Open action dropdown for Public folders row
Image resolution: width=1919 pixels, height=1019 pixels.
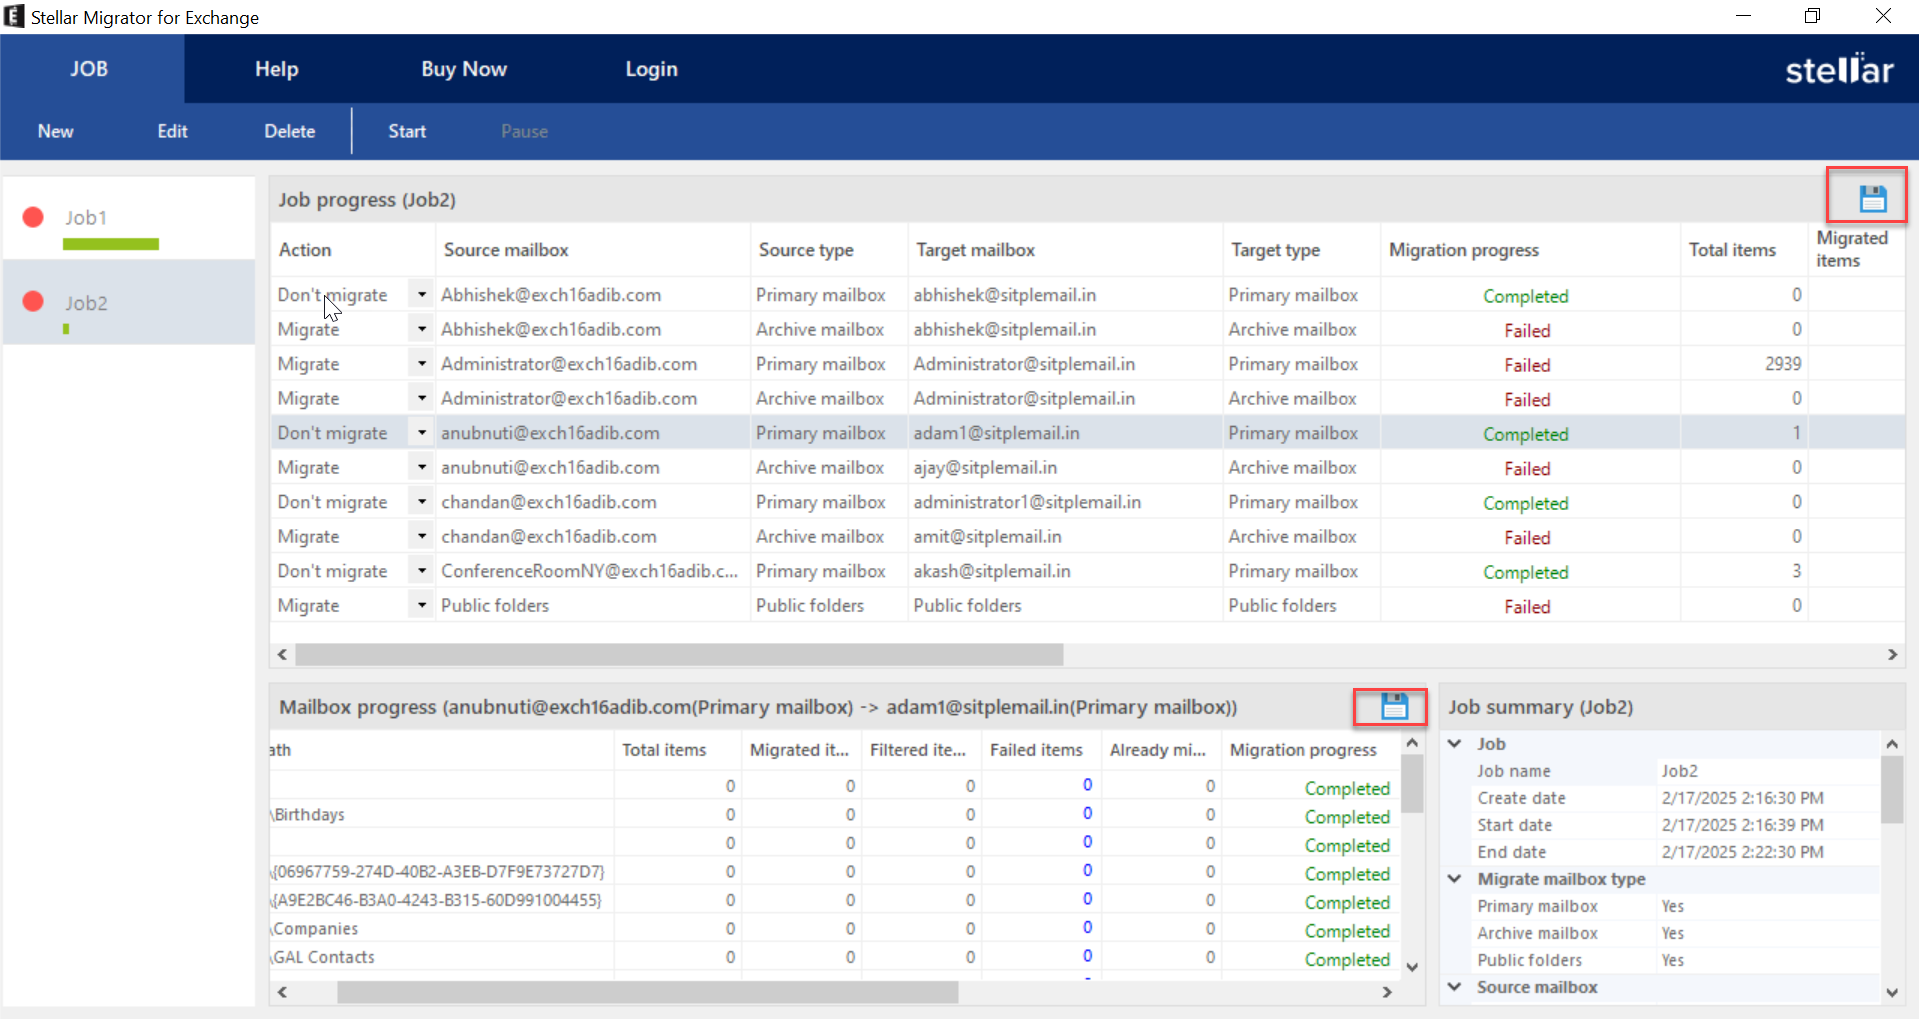(x=421, y=605)
